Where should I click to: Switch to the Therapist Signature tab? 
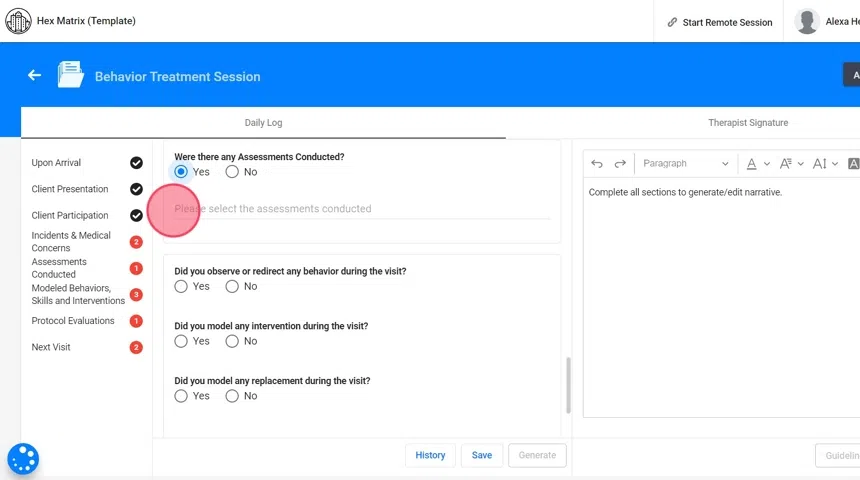point(747,122)
